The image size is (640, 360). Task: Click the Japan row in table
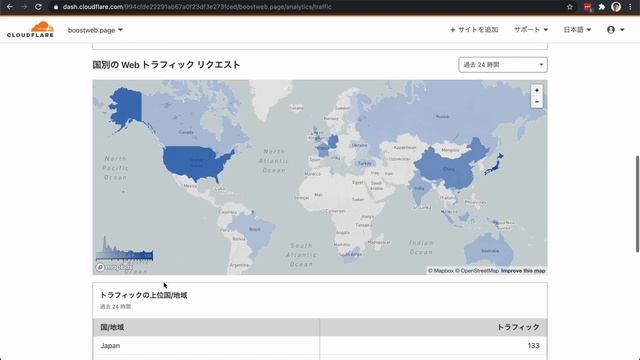pyautogui.click(x=320, y=346)
